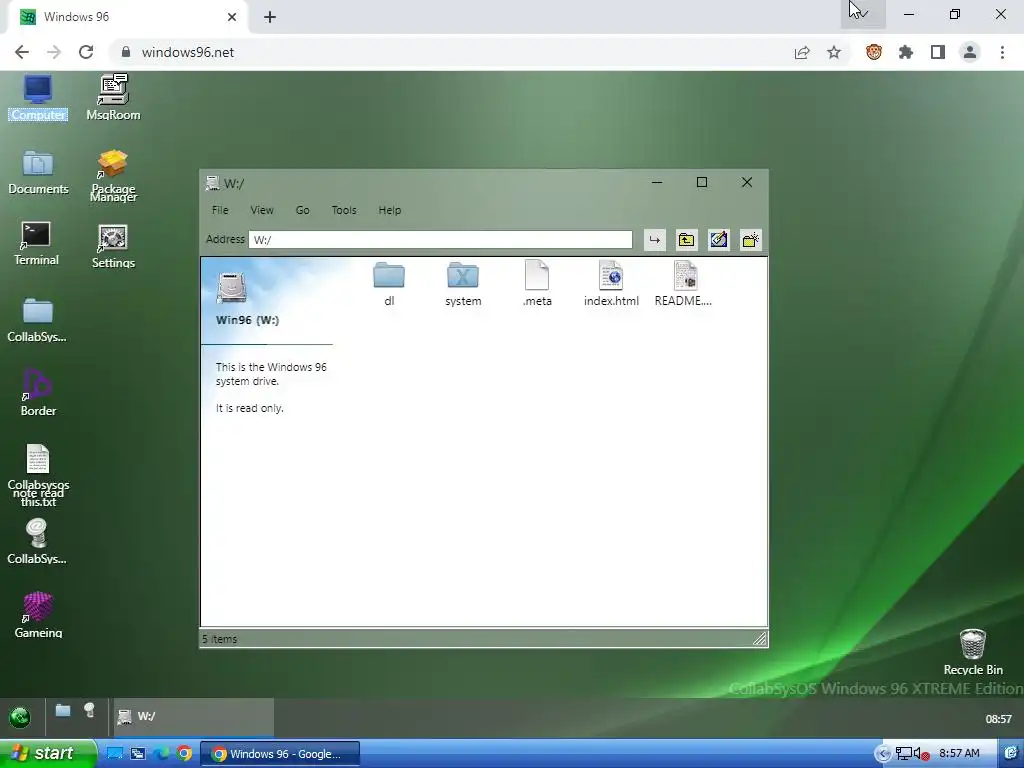This screenshot has width=1024, height=768.
Task: Open the Go menu in explorer
Action: 302,210
